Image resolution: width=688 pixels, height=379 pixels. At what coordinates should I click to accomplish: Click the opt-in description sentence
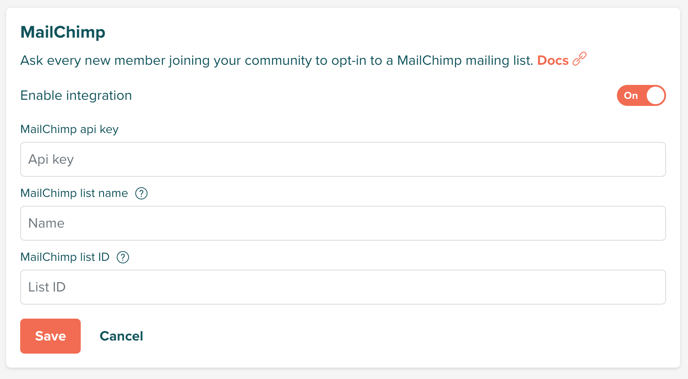click(x=277, y=61)
